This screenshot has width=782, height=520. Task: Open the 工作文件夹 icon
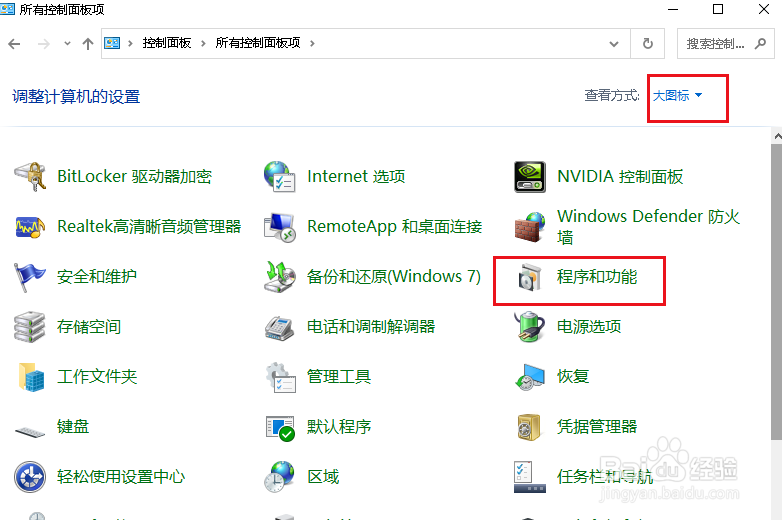pyautogui.click(x=31, y=377)
